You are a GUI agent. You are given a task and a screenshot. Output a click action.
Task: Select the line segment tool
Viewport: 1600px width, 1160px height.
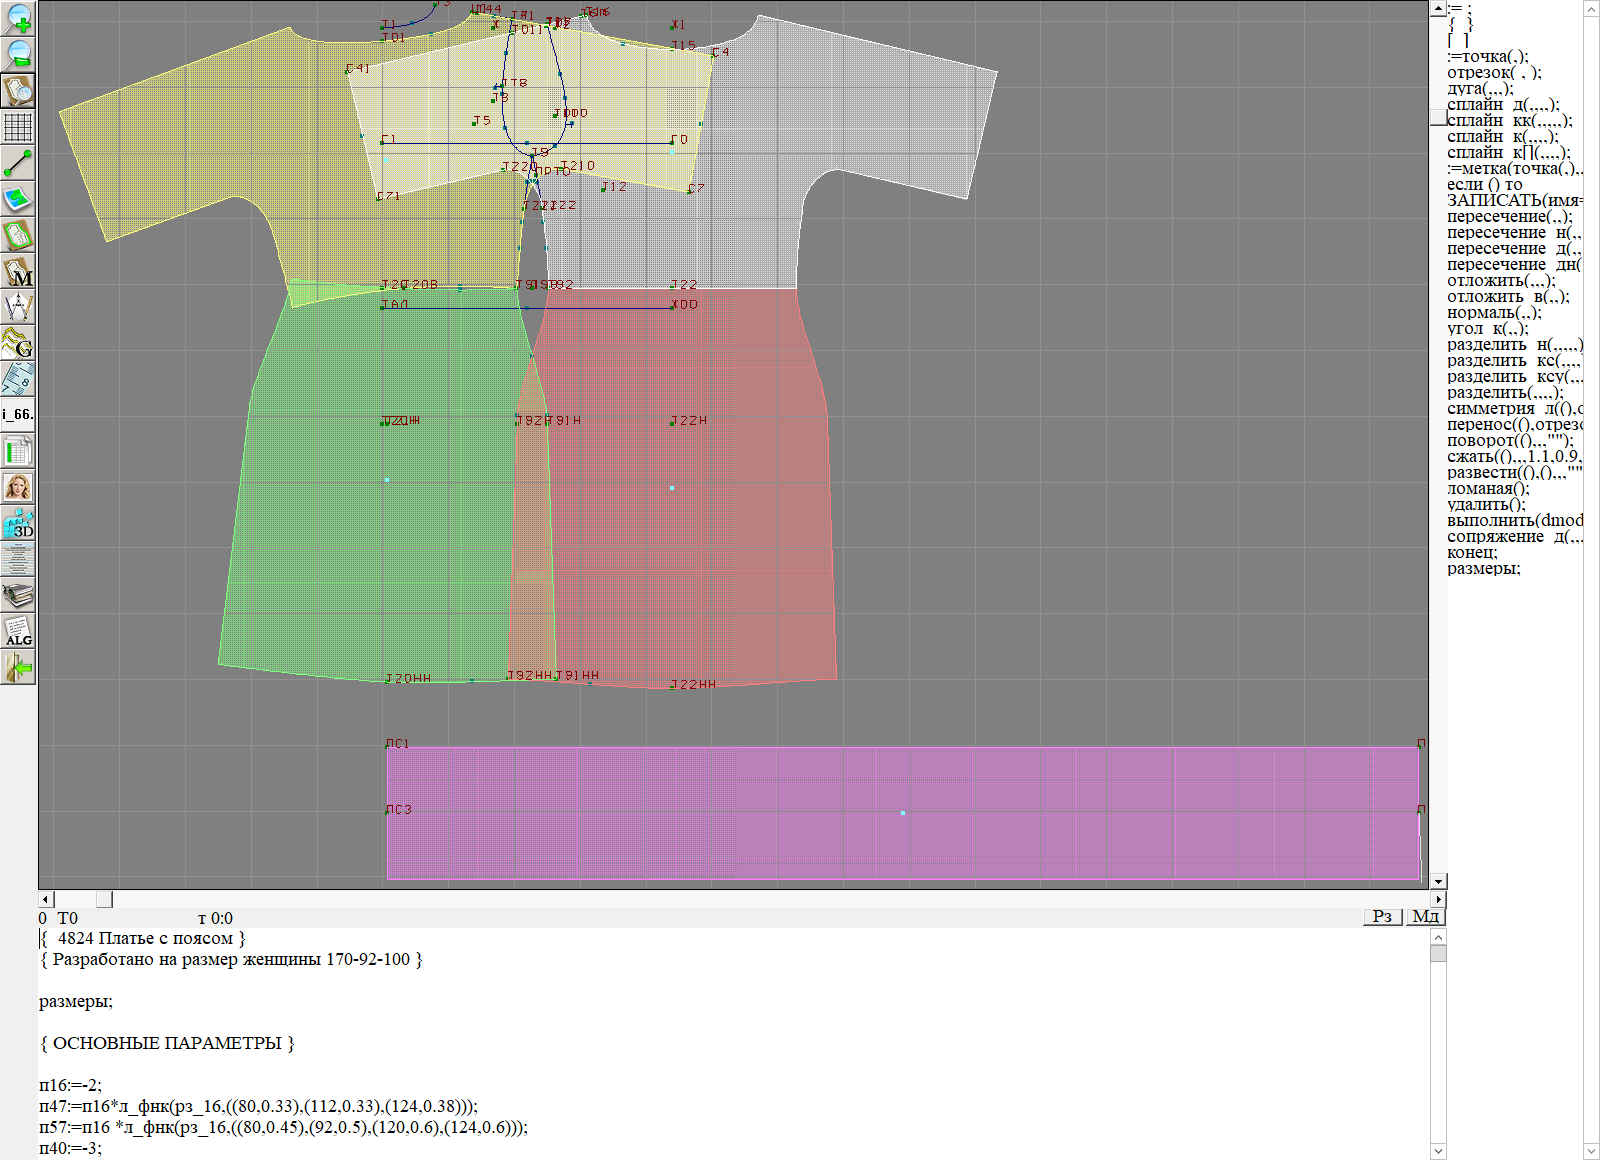pos(18,163)
